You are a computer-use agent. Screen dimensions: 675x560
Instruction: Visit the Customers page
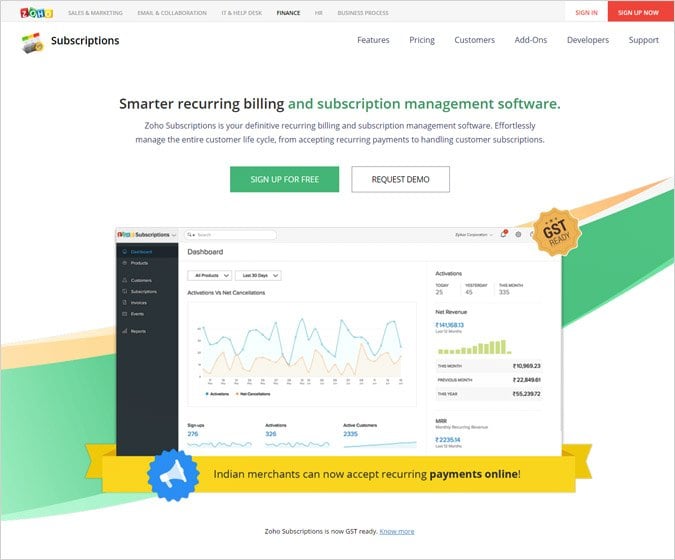tap(474, 40)
